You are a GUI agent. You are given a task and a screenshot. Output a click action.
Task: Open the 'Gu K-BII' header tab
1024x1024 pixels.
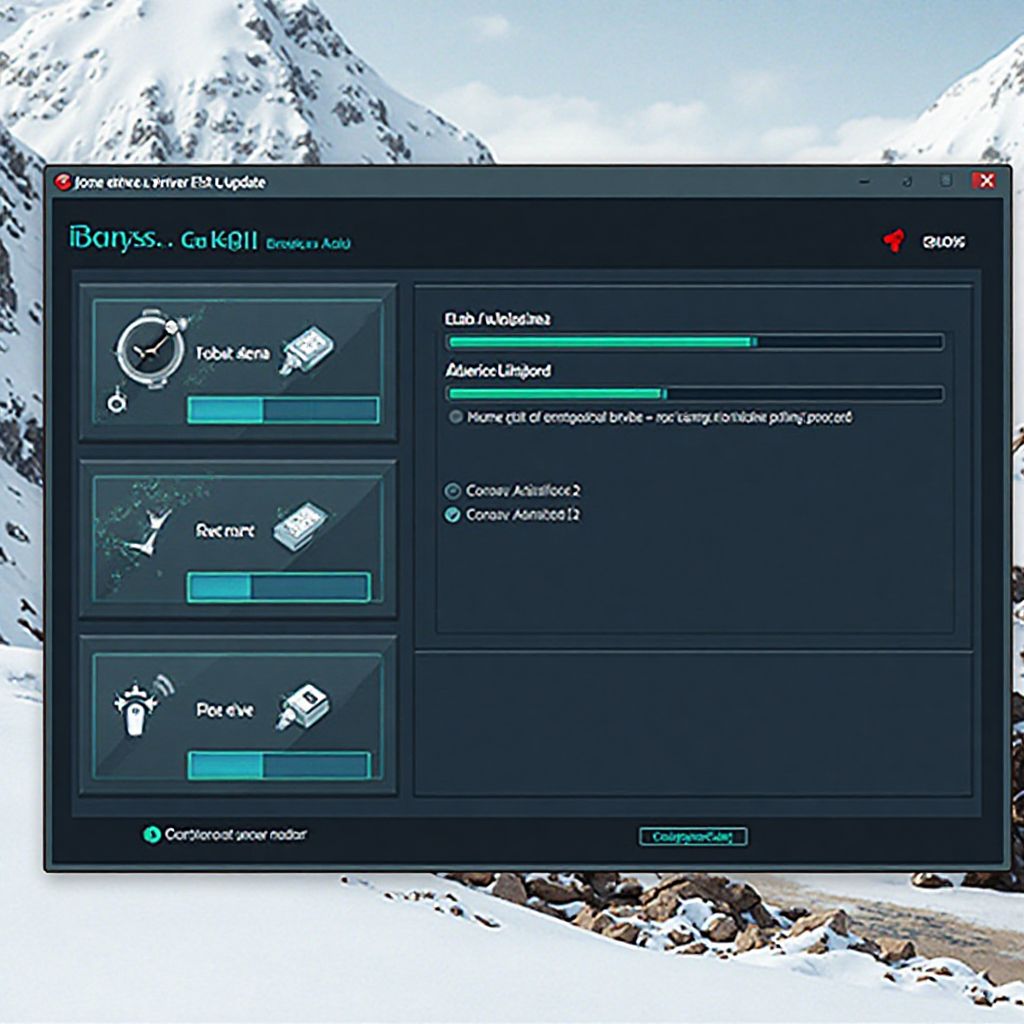click(220, 241)
